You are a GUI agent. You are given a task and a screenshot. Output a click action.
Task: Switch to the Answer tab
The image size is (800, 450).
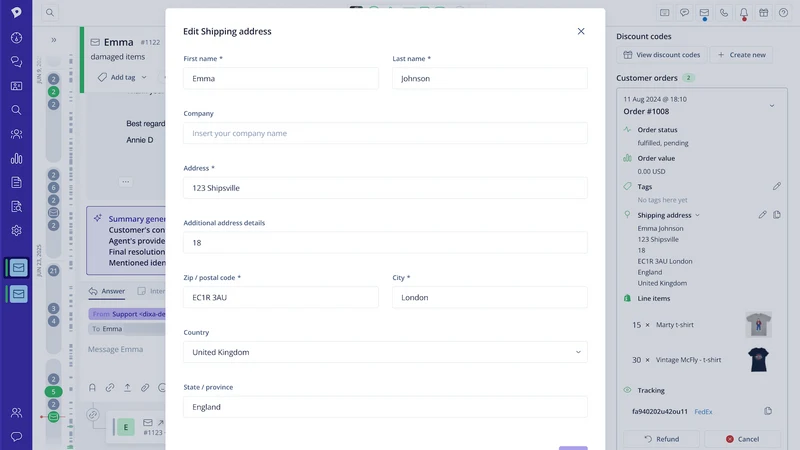107,291
